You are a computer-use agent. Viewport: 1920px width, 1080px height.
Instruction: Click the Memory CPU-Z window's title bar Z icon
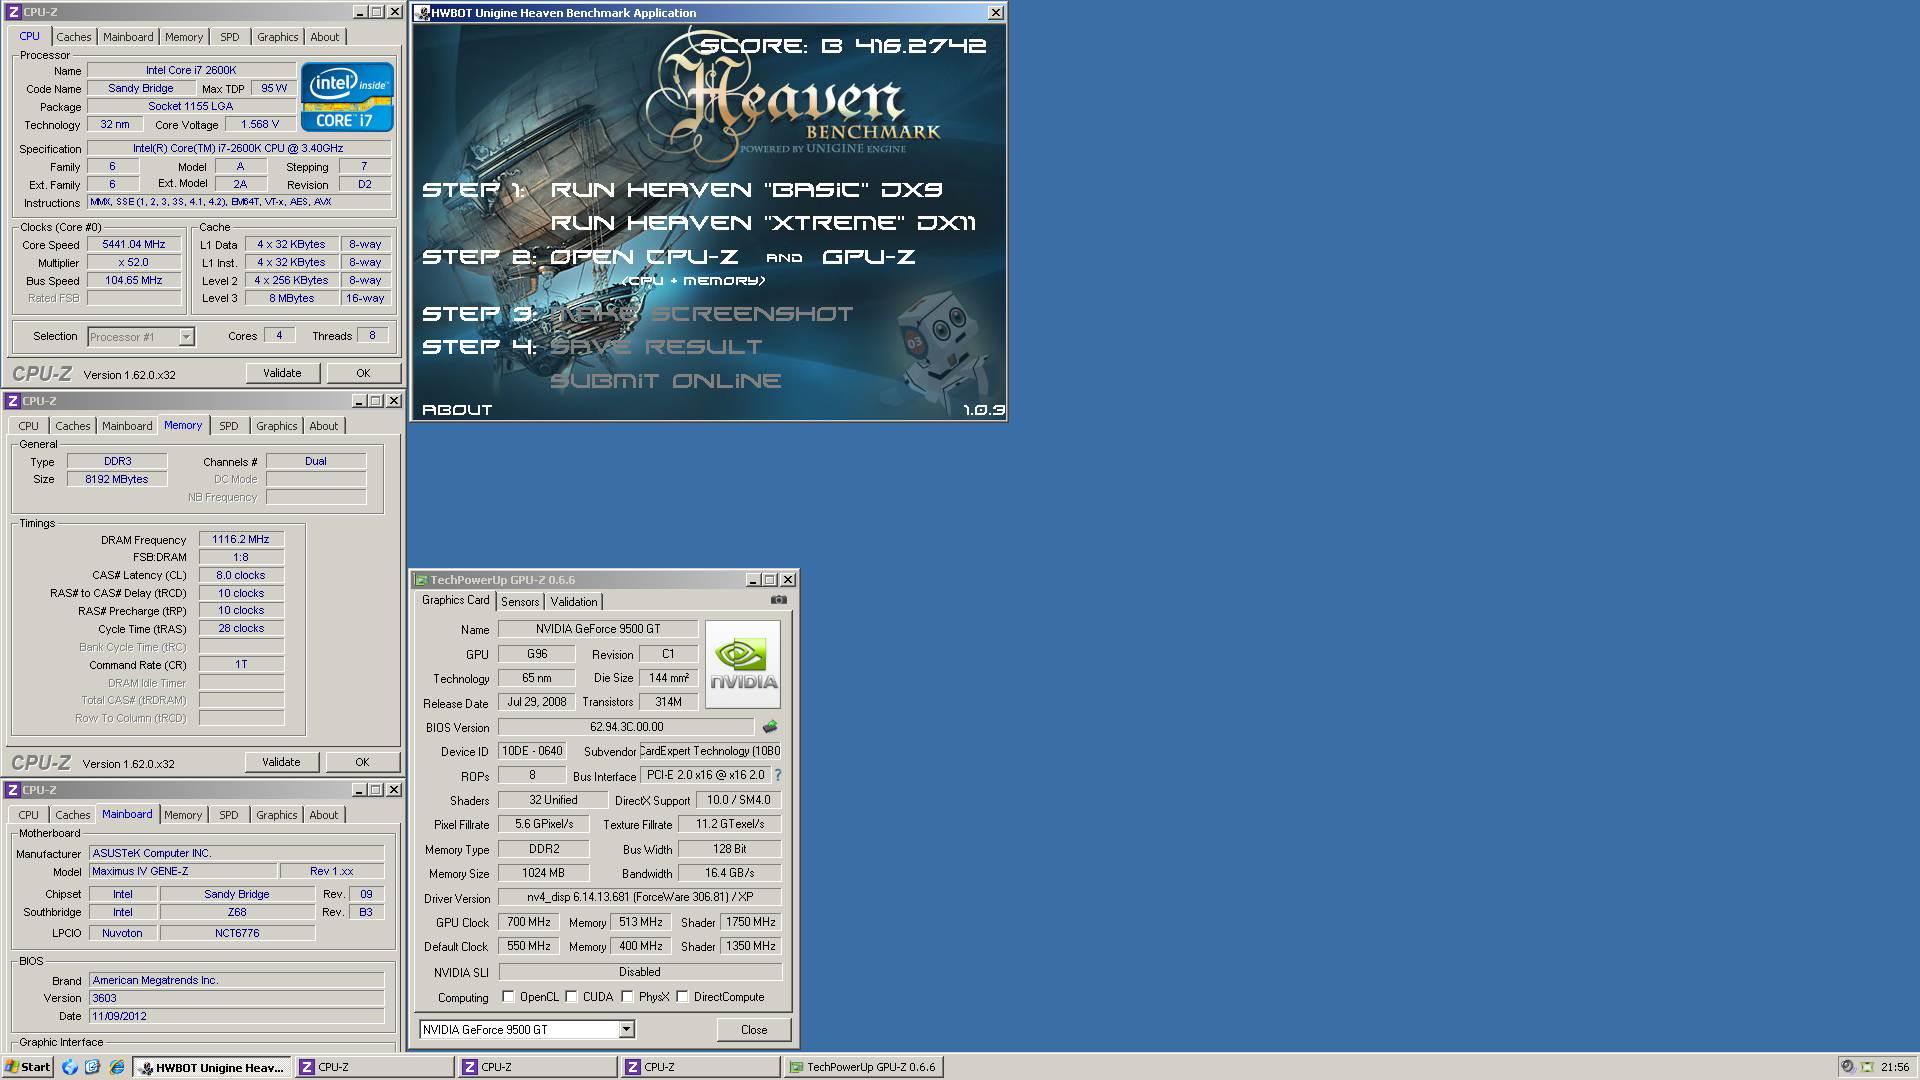pyautogui.click(x=13, y=401)
